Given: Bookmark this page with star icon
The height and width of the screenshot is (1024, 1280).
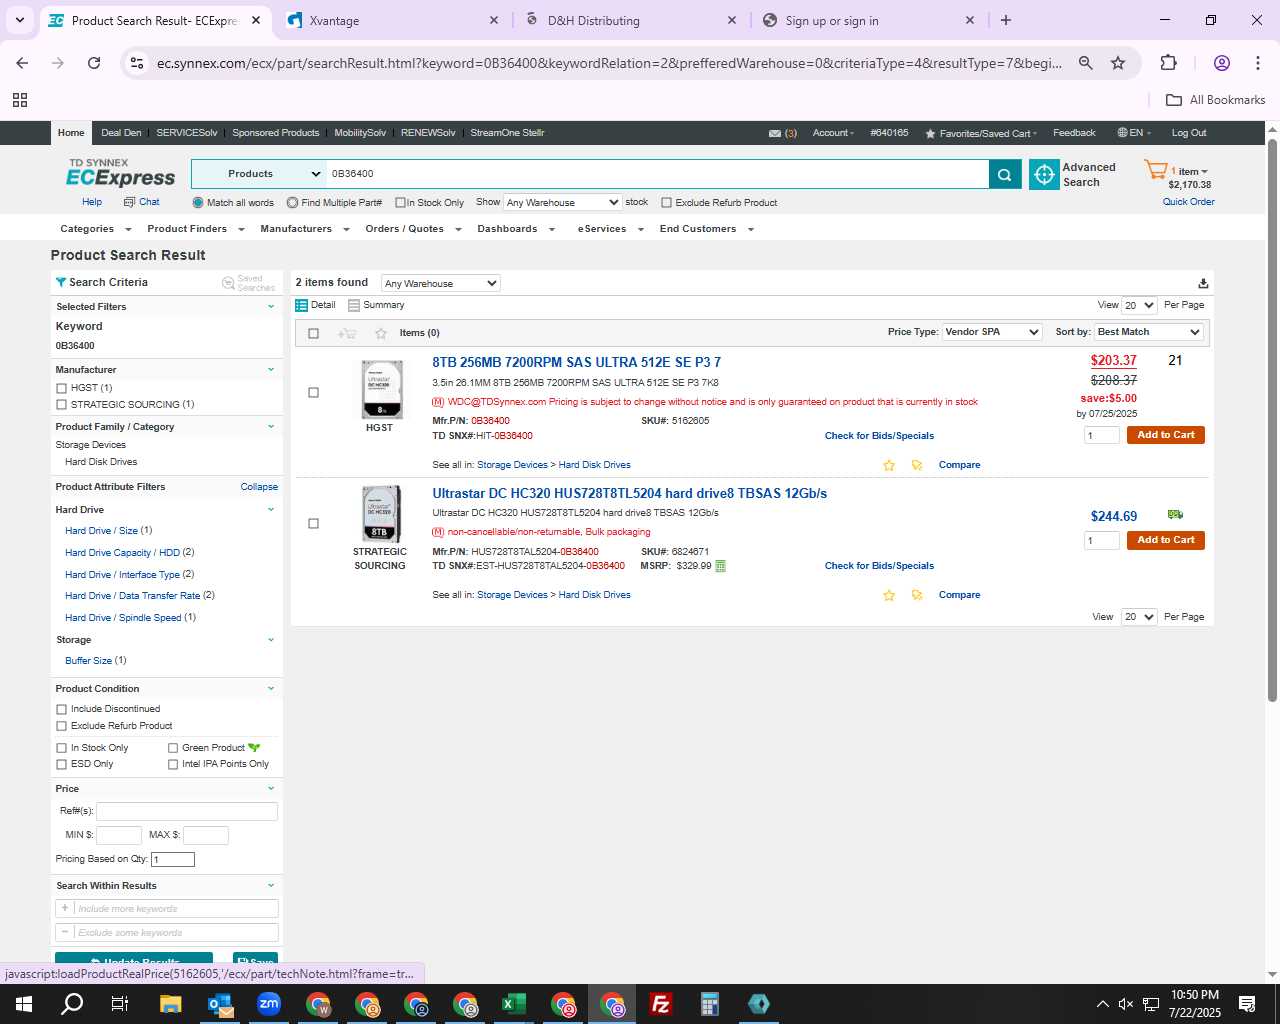Looking at the screenshot, I should point(1118,63).
